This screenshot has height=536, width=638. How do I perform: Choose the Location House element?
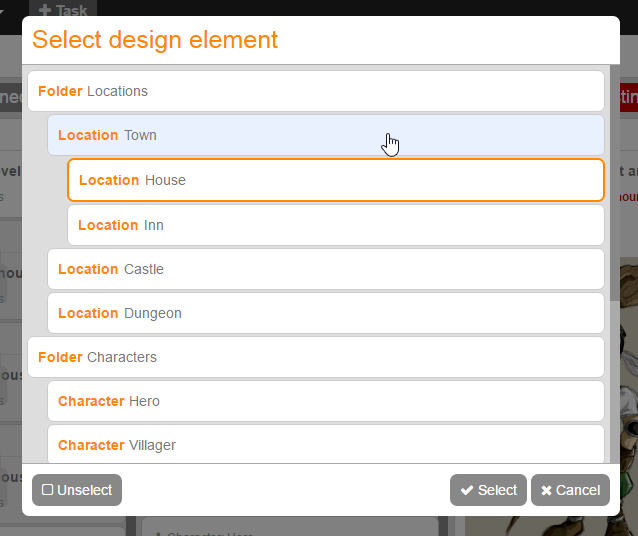coord(335,180)
